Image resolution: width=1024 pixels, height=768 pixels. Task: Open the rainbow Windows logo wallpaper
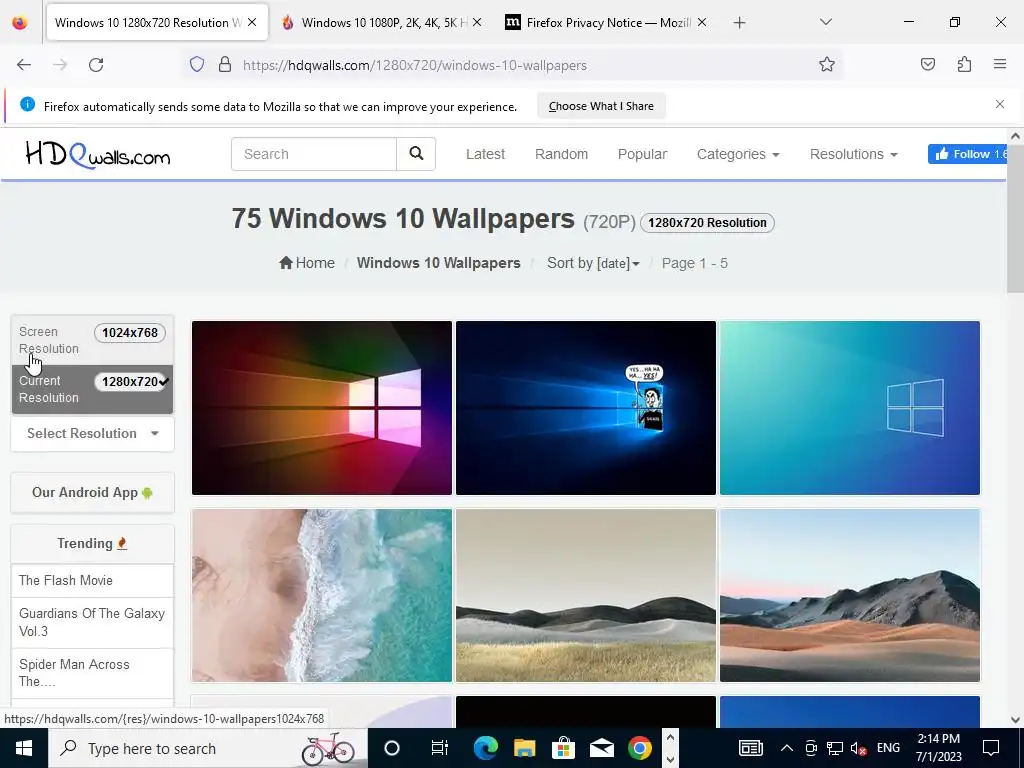322,408
